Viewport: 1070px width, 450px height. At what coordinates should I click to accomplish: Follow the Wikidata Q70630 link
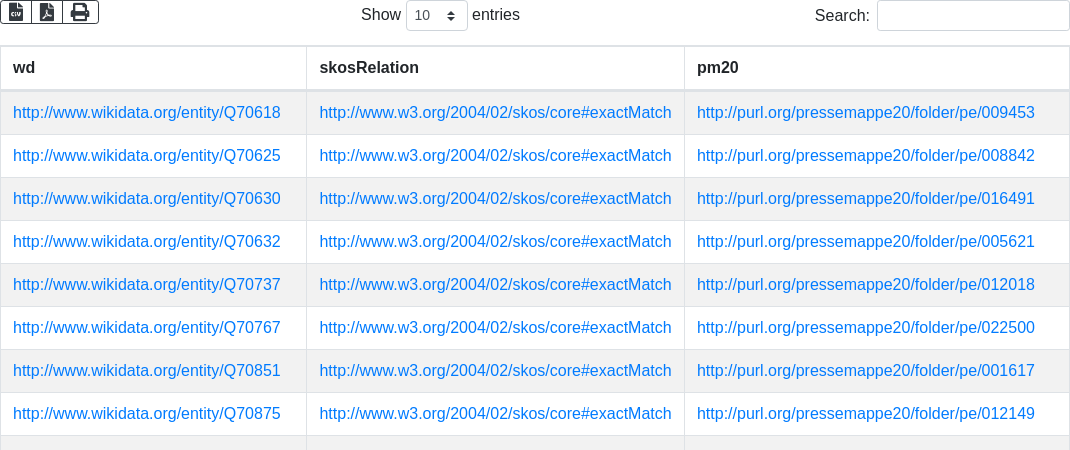point(146,199)
